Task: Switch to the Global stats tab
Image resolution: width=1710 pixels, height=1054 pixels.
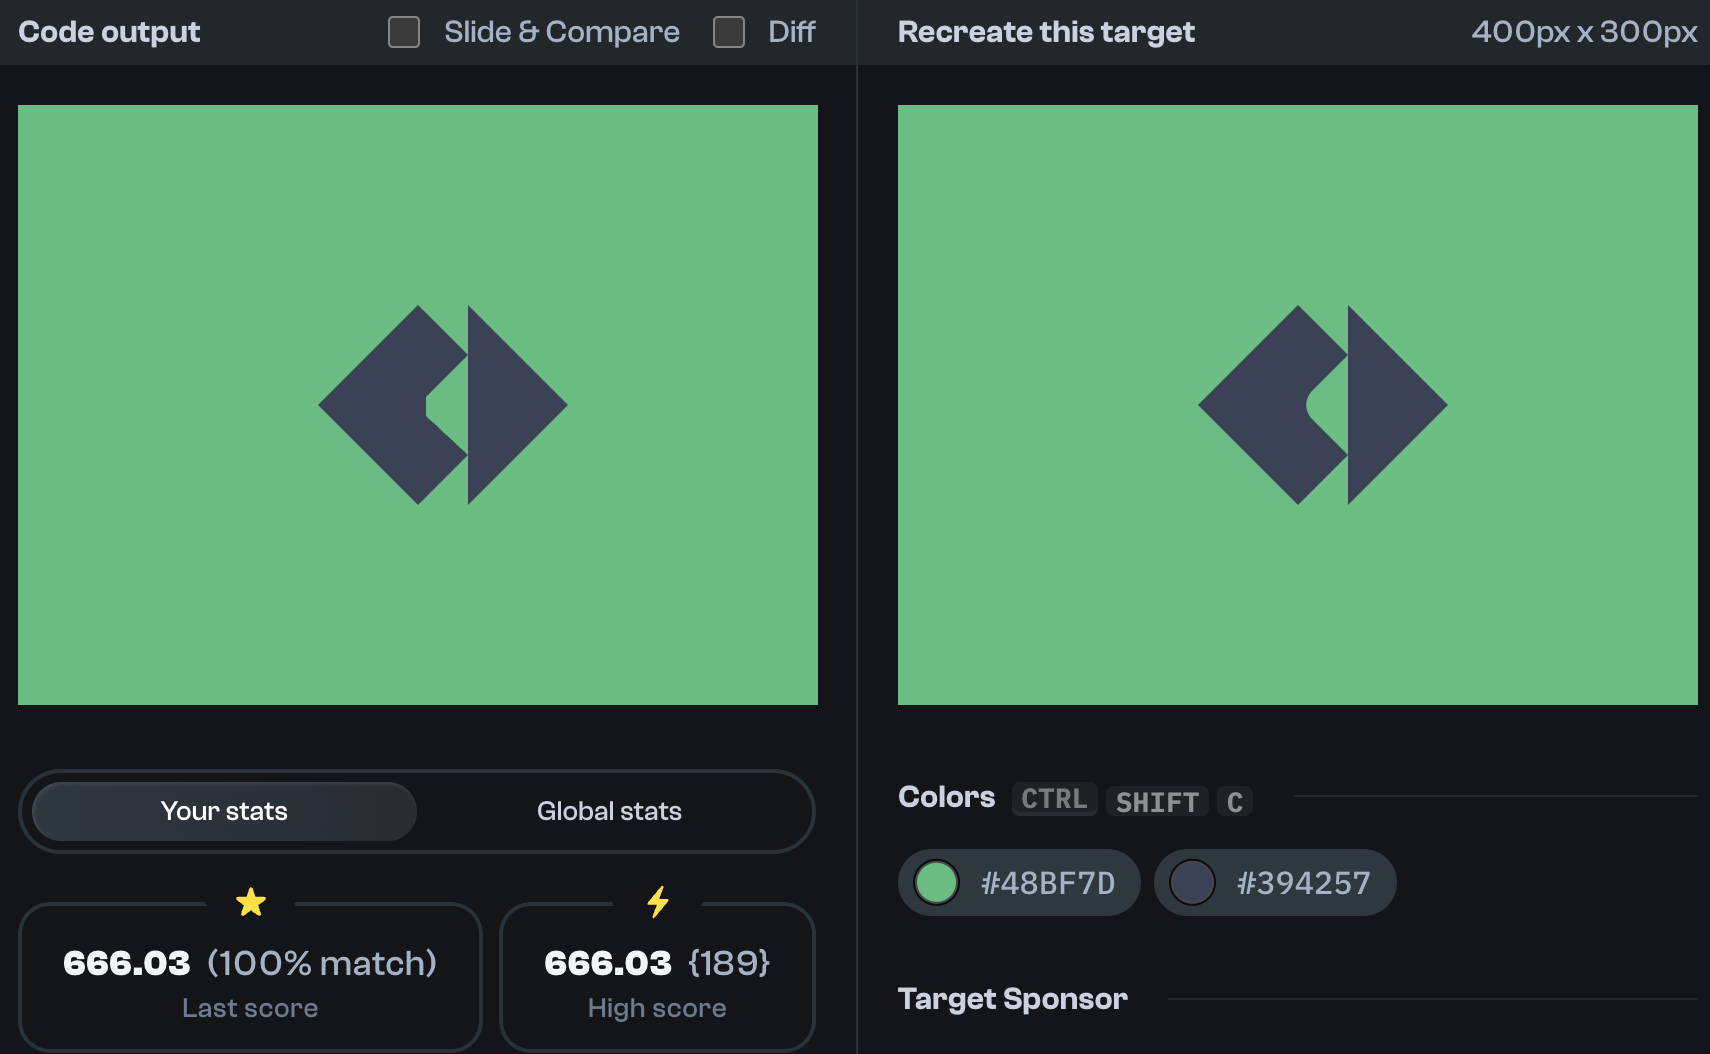Action: [609, 811]
